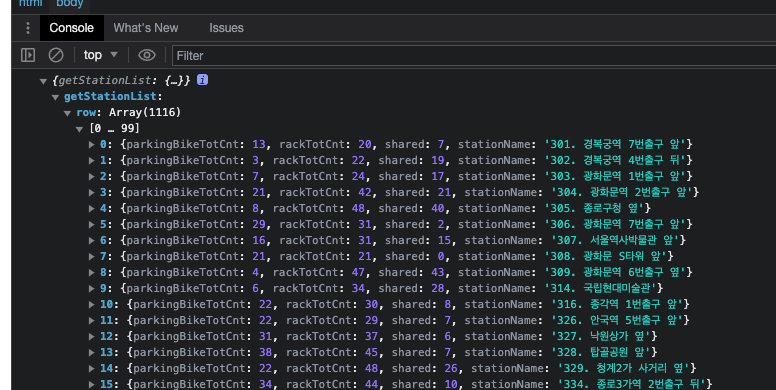
Task: Click station name '306. 광화문역 7번출구 앞'
Action: (615, 224)
